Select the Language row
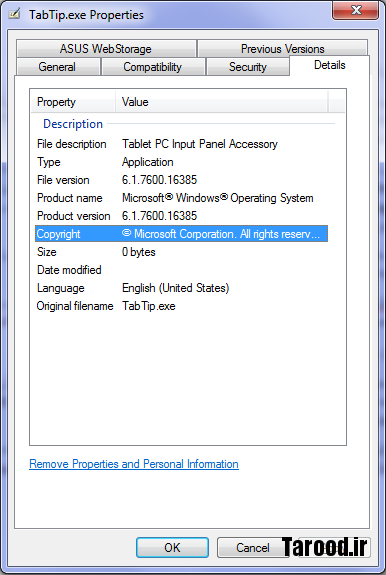Image resolution: width=386 pixels, height=575 pixels. 181,288
